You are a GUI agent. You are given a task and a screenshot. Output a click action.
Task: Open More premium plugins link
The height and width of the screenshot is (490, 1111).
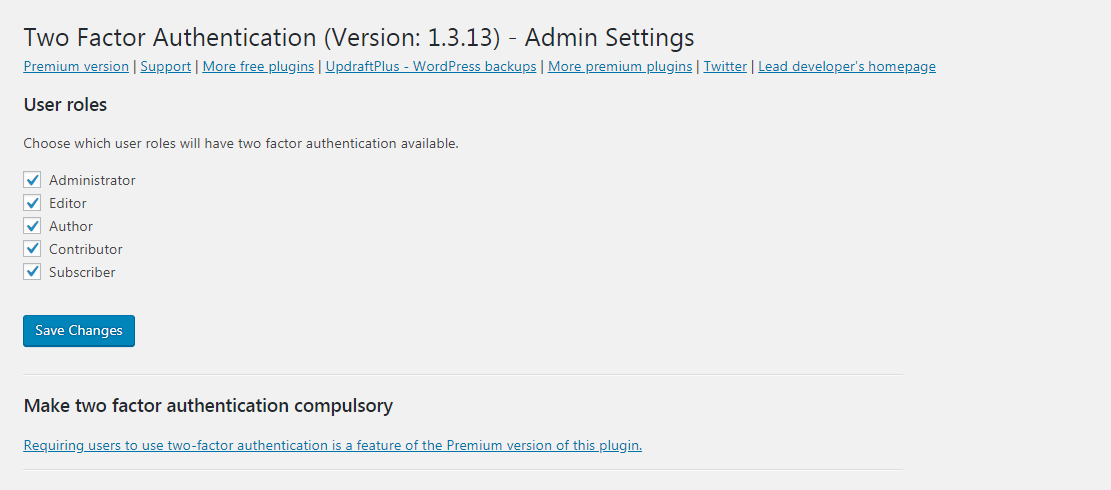620,67
